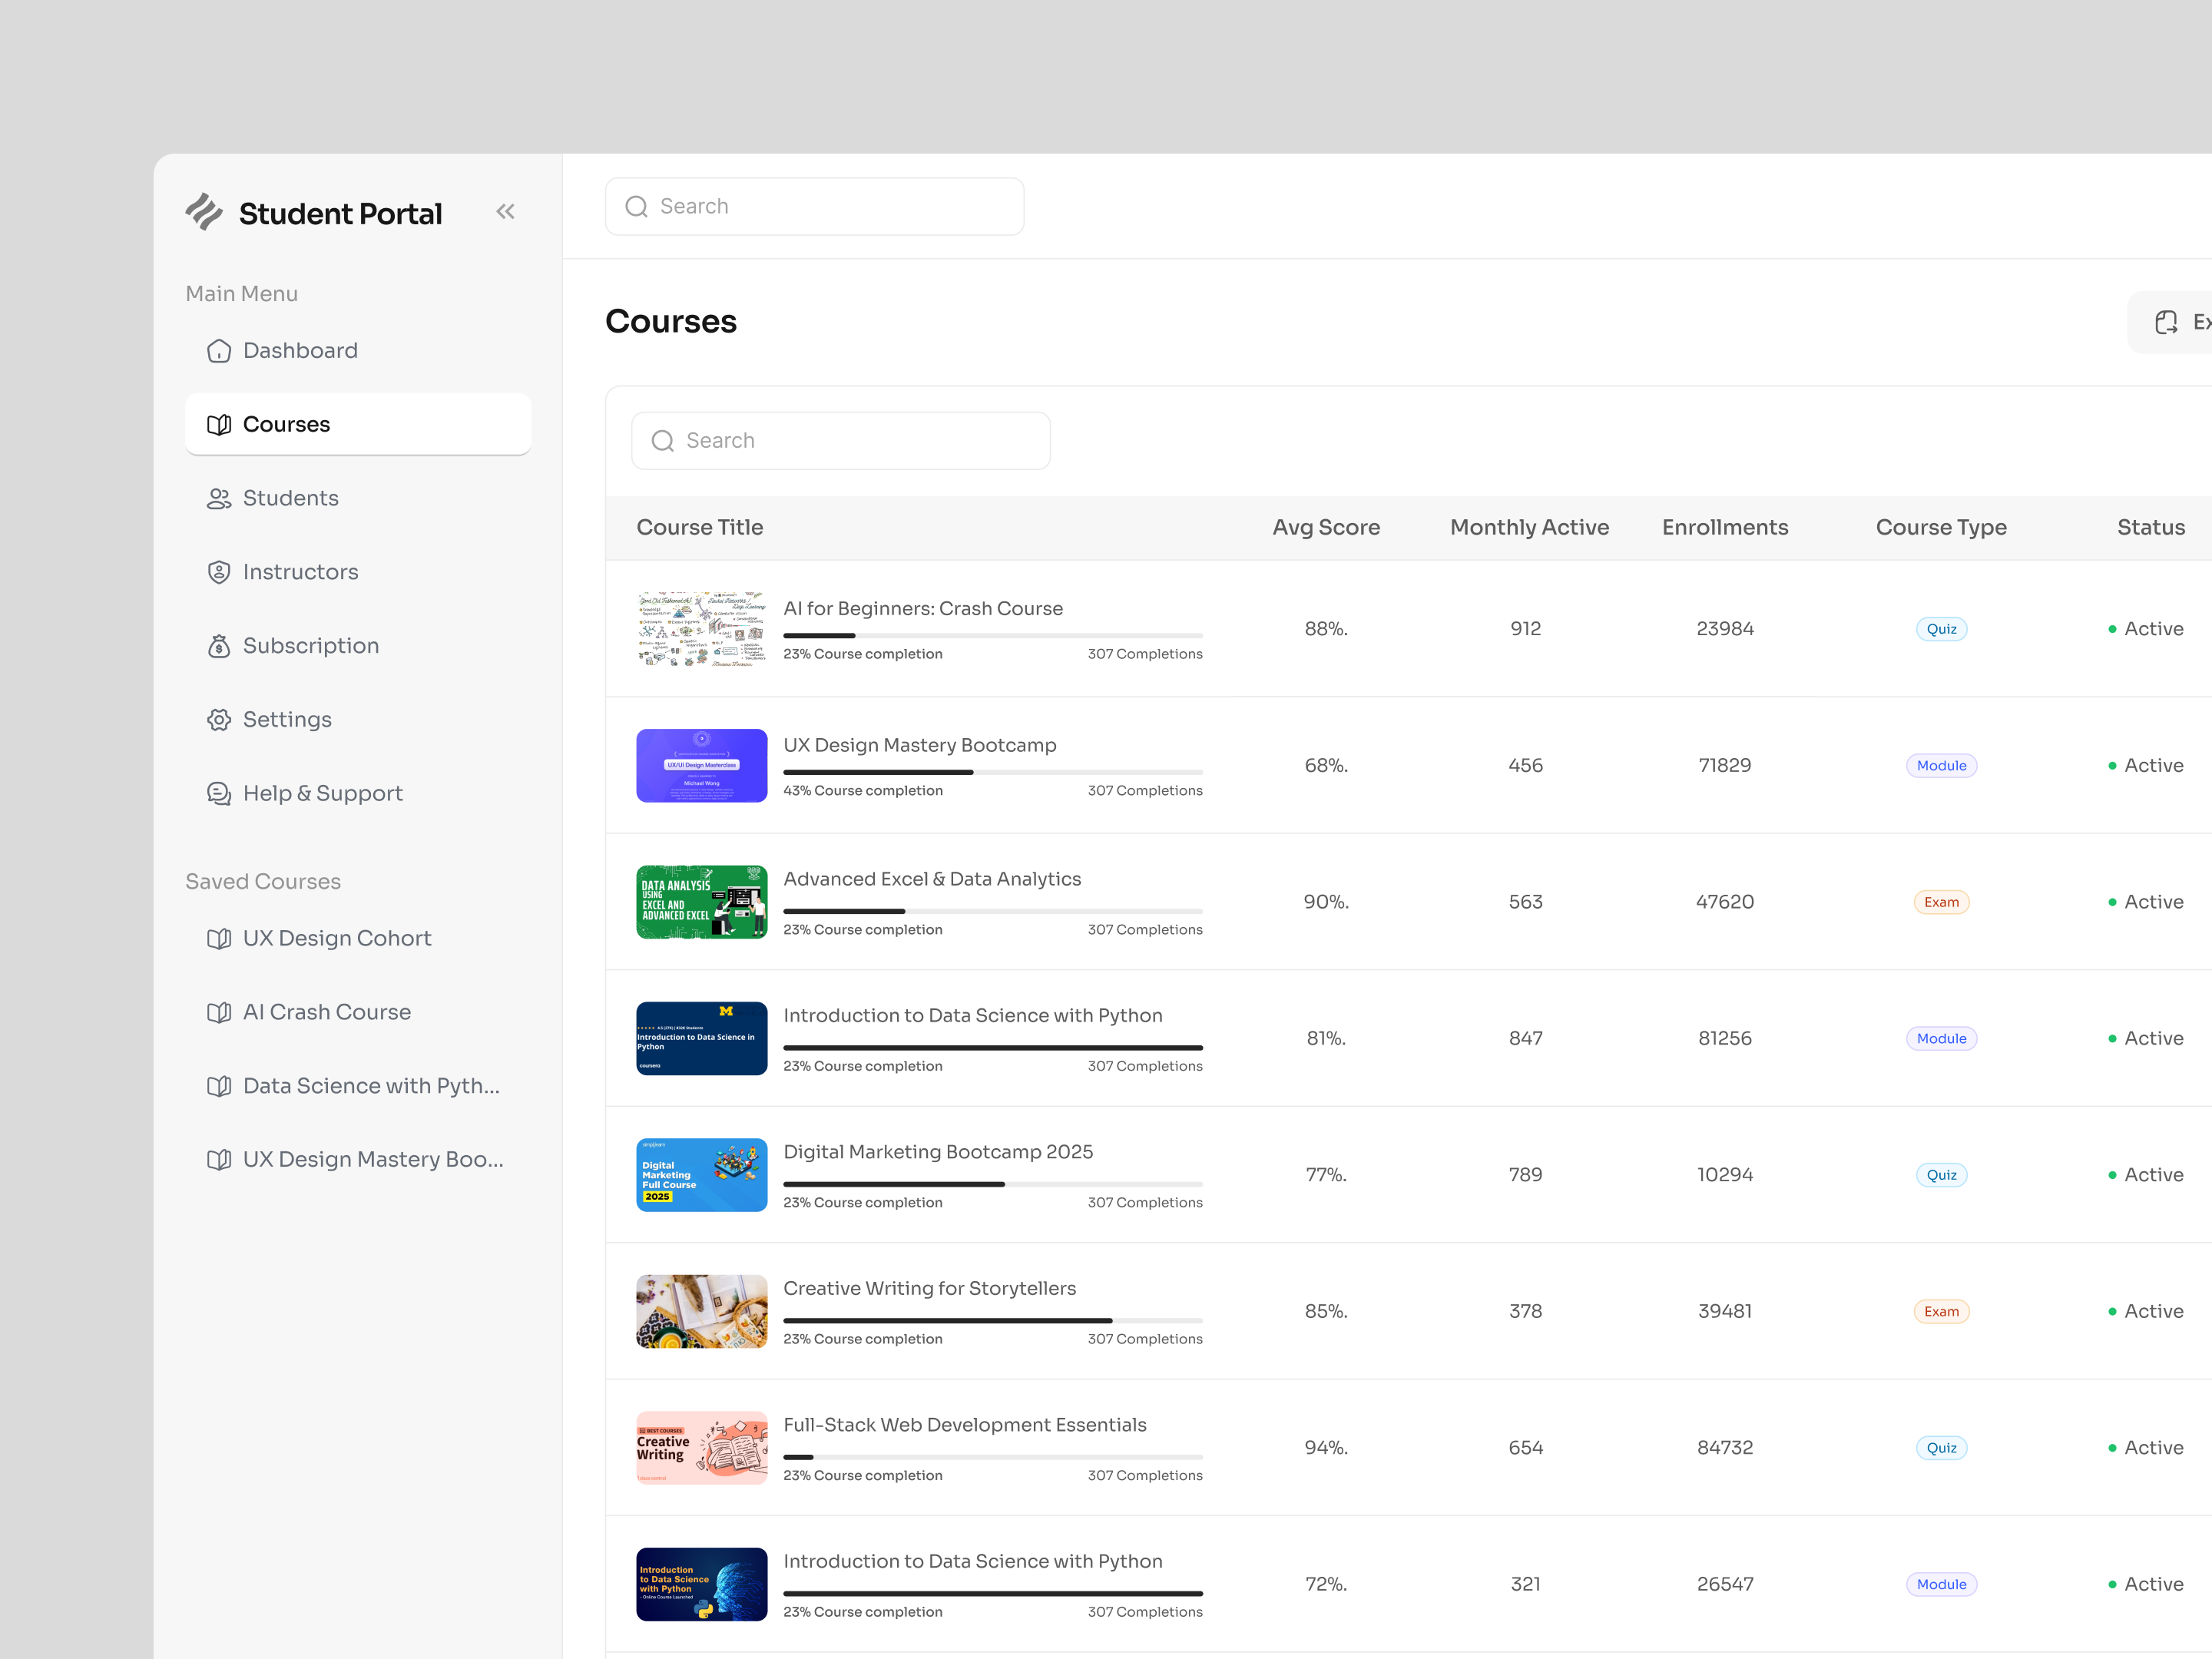The image size is (2212, 1659).
Task: Click the Module badge on UX Design Mastery Bootcamp
Action: point(1941,765)
